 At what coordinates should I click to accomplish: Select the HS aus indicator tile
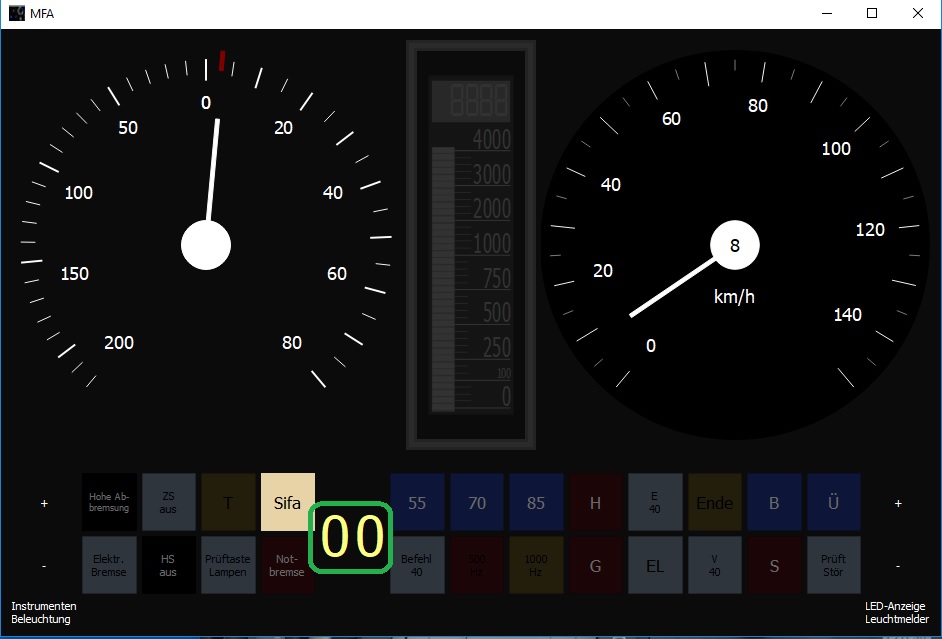169,565
